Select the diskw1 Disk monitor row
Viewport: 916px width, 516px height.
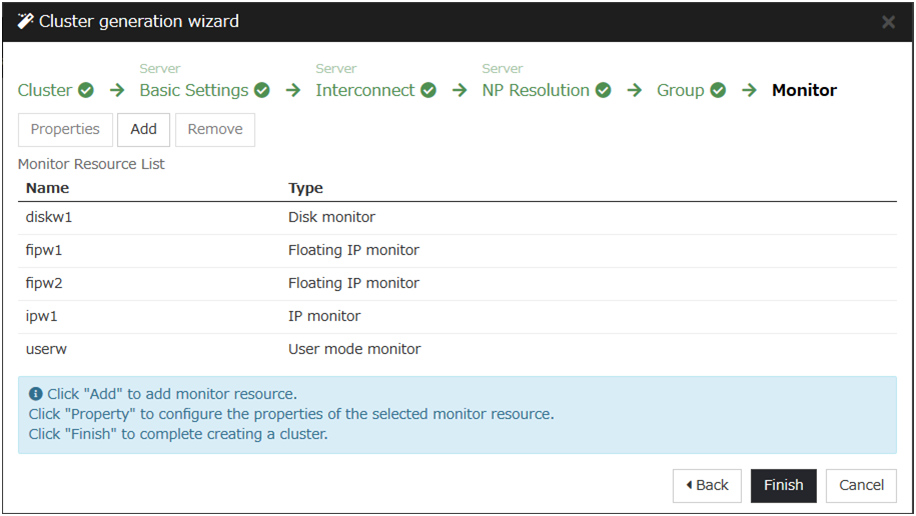pyautogui.click(x=457, y=217)
